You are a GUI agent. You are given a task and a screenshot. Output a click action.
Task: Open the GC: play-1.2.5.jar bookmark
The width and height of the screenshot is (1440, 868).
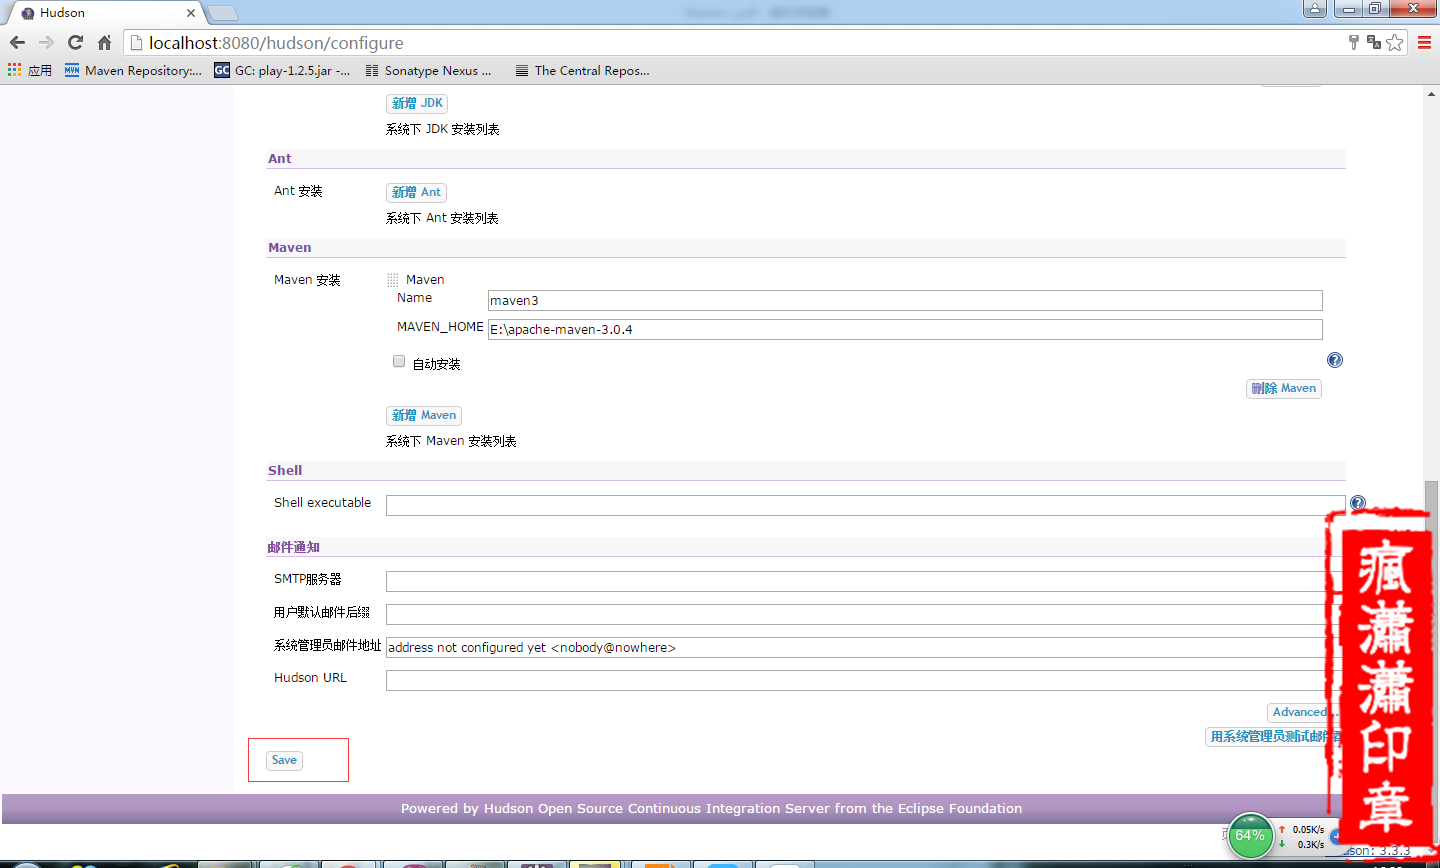point(282,70)
